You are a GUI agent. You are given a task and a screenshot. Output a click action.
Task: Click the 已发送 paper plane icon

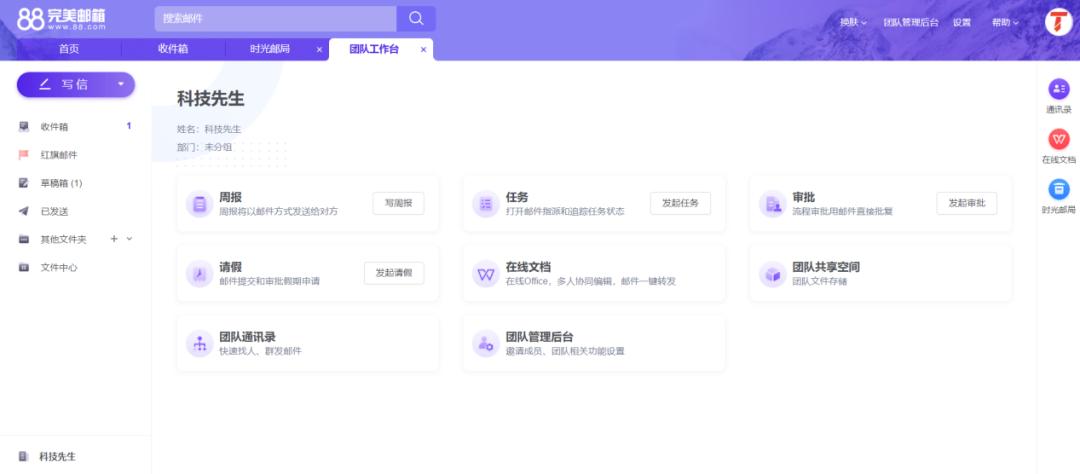click(24, 212)
